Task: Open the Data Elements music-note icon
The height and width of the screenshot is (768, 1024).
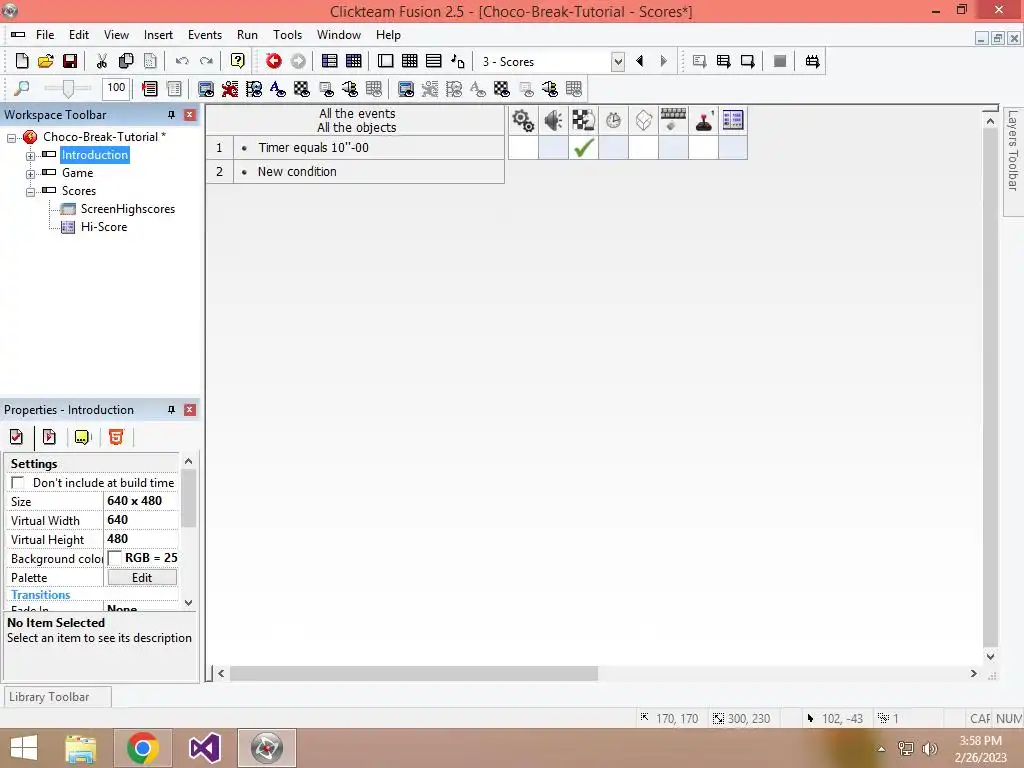Action: click(458, 61)
